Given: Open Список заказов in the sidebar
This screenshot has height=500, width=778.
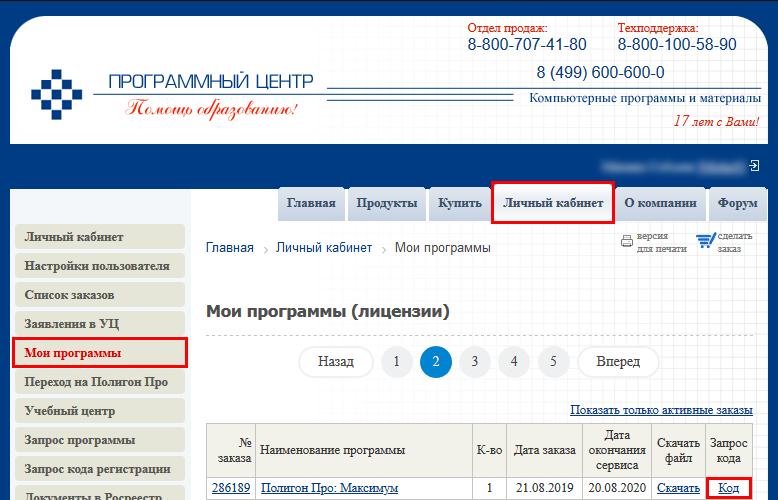Looking at the screenshot, I should tap(100, 295).
